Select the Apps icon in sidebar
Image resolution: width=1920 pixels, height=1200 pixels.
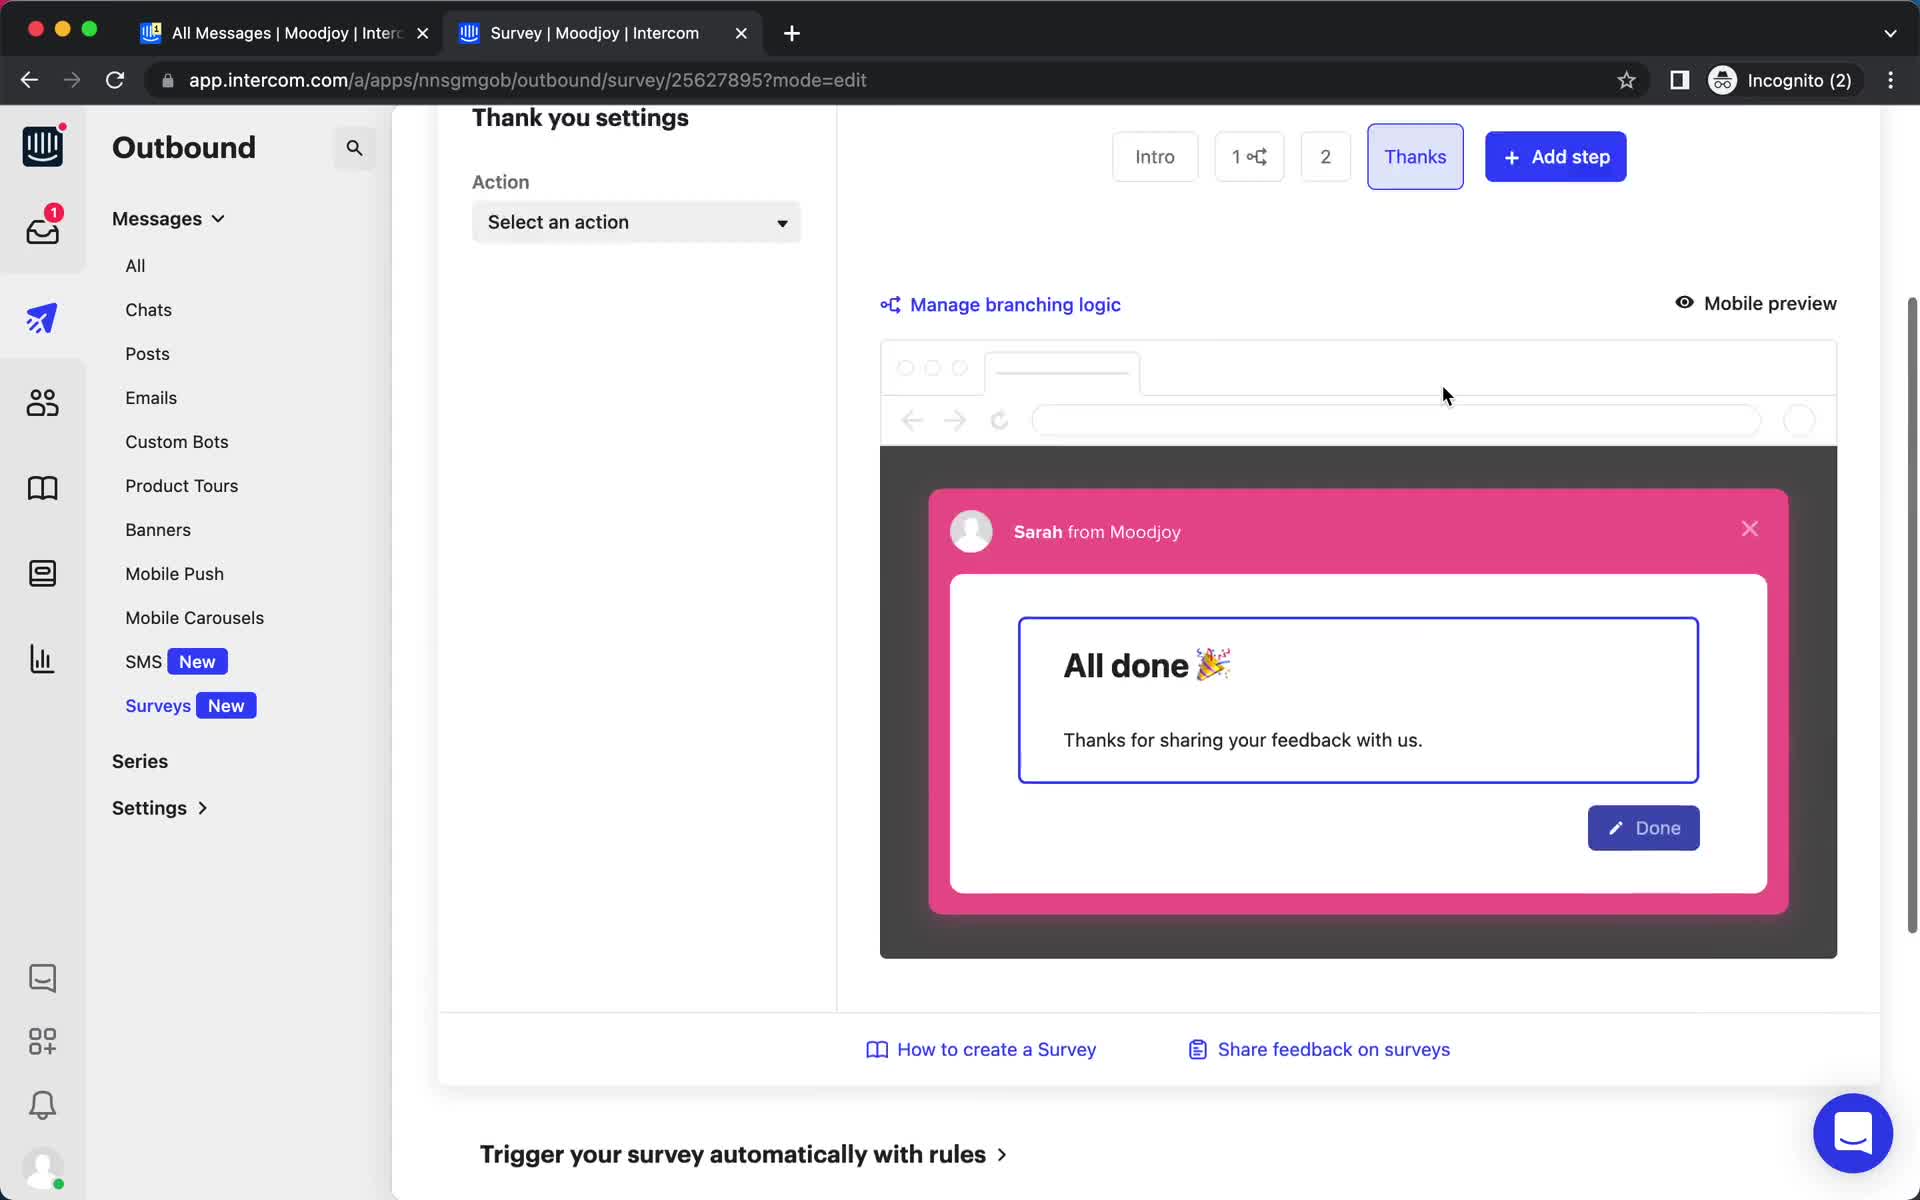(x=41, y=1041)
